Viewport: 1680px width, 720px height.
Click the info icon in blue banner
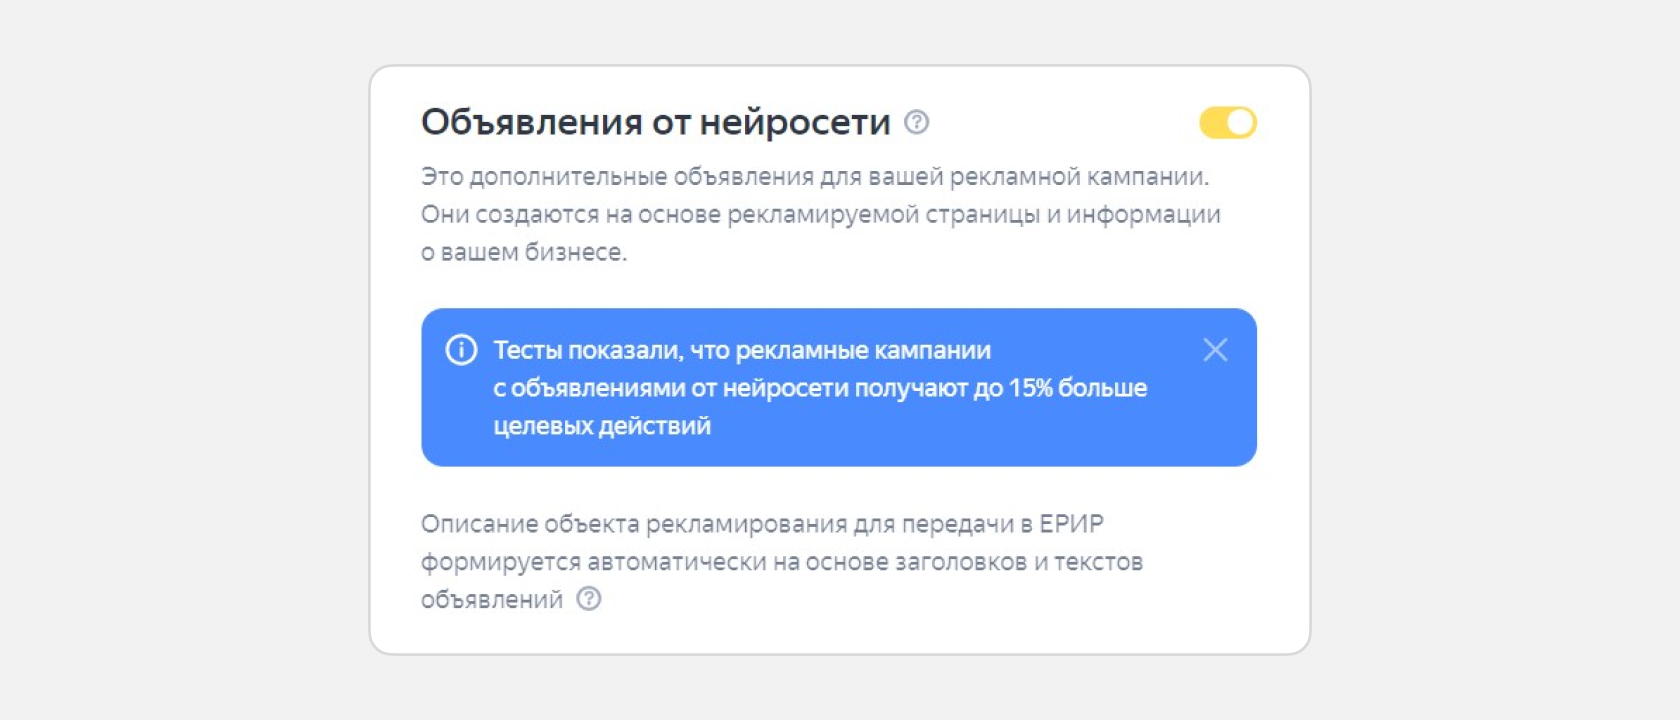tap(461, 350)
